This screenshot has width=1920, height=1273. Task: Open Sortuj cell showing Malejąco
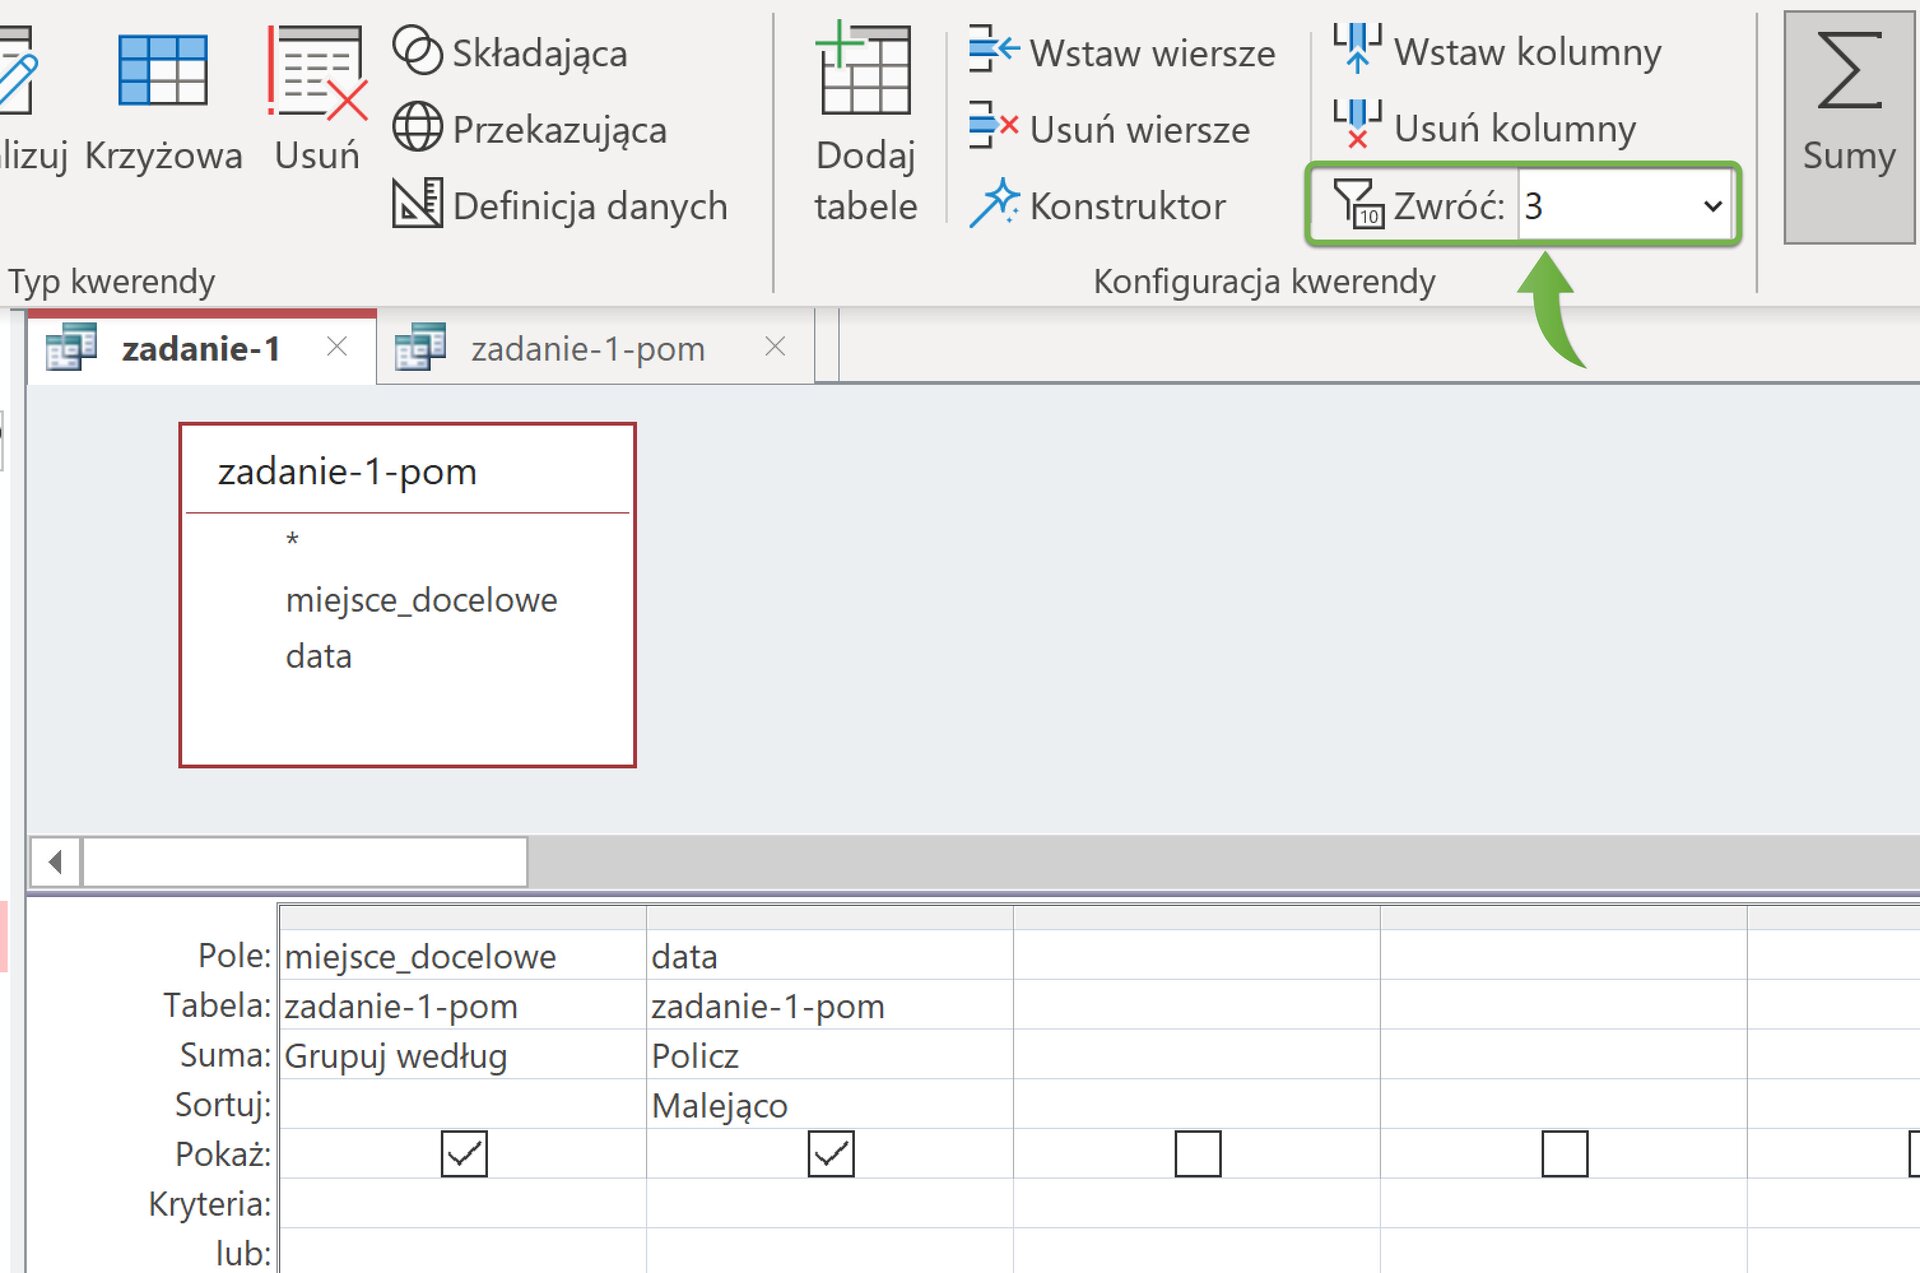[x=828, y=1105]
